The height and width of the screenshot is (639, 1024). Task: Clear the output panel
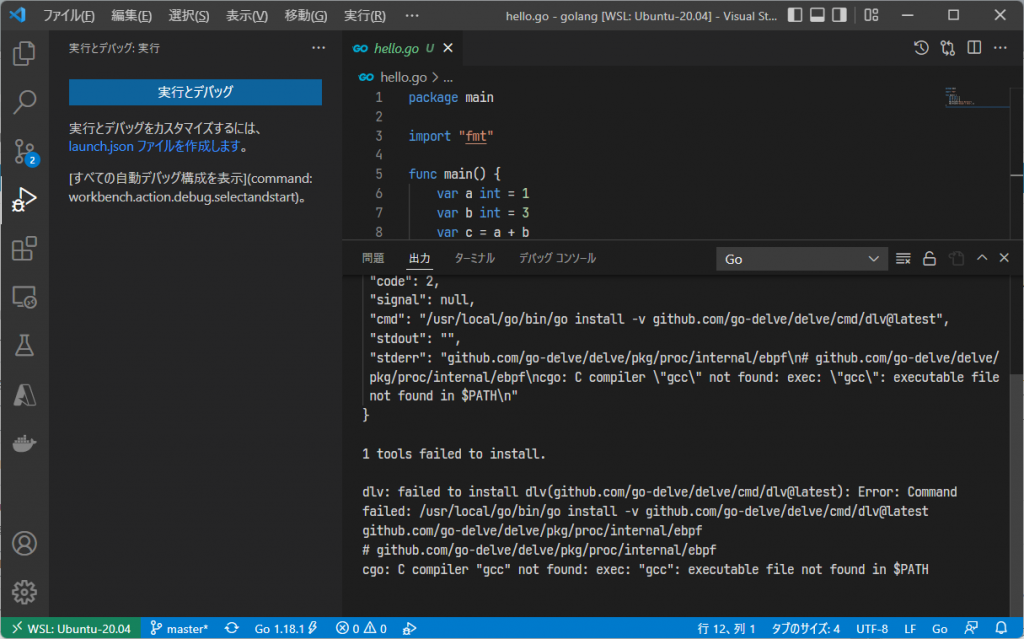[903, 259]
